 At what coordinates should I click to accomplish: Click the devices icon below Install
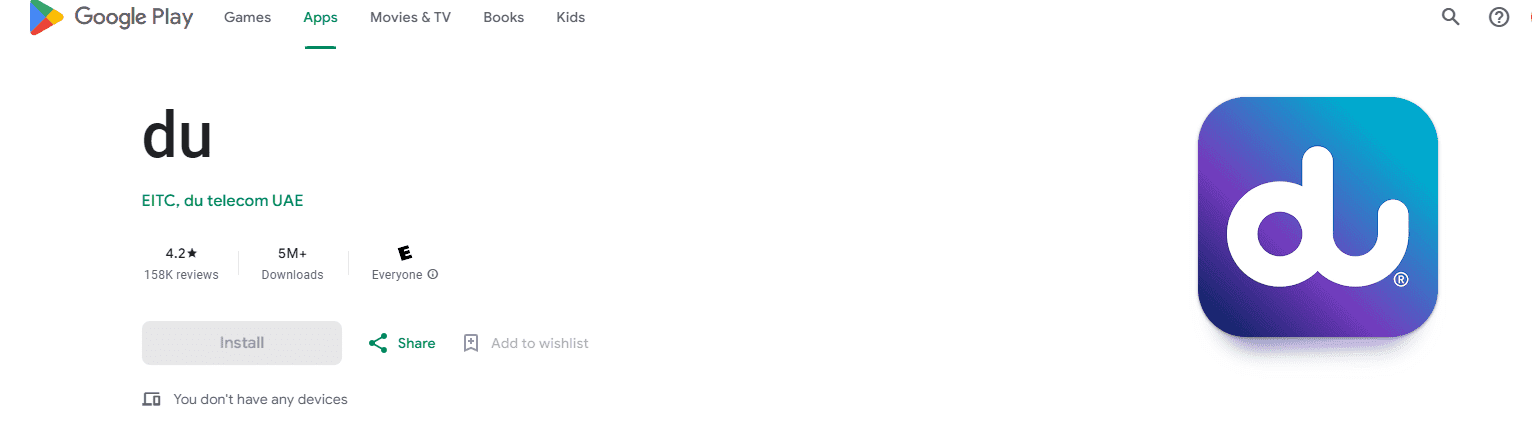coord(152,399)
